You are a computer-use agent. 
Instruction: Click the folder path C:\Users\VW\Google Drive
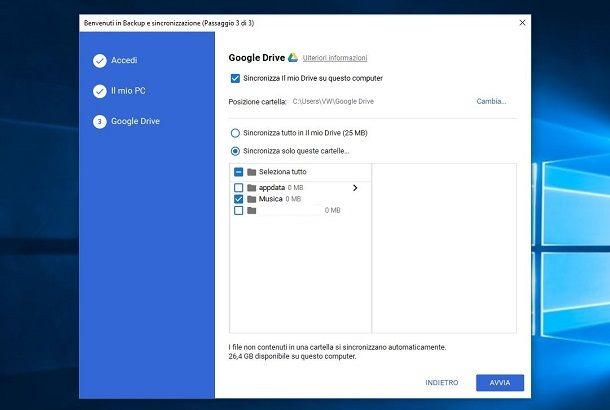pyautogui.click(x=333, y=102)
